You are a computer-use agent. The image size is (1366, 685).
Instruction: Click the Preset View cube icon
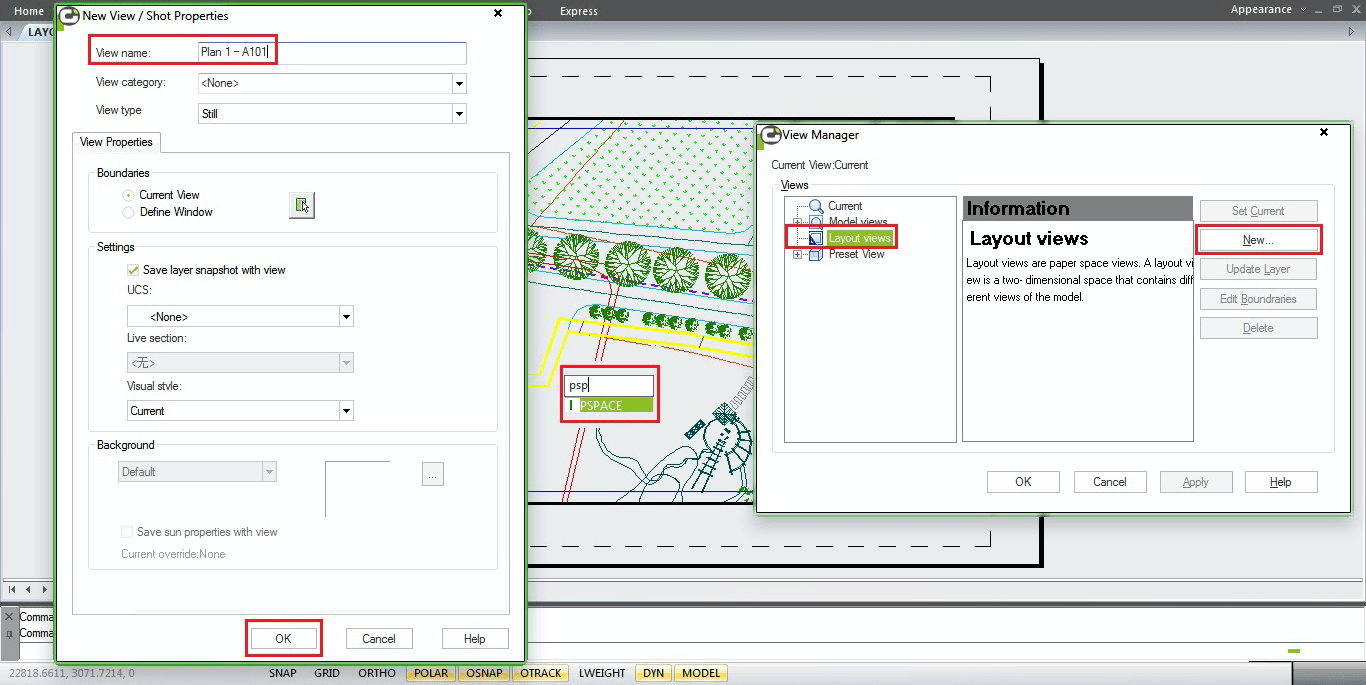pyautogui.click(x=816, y=254)
